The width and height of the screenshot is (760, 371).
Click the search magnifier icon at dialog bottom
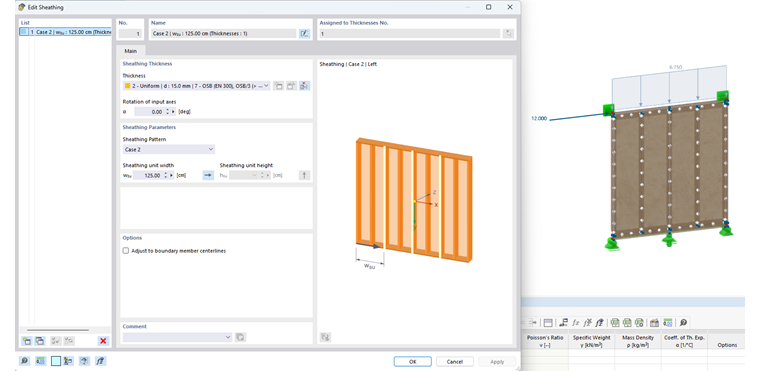click(x=24, y=361)
